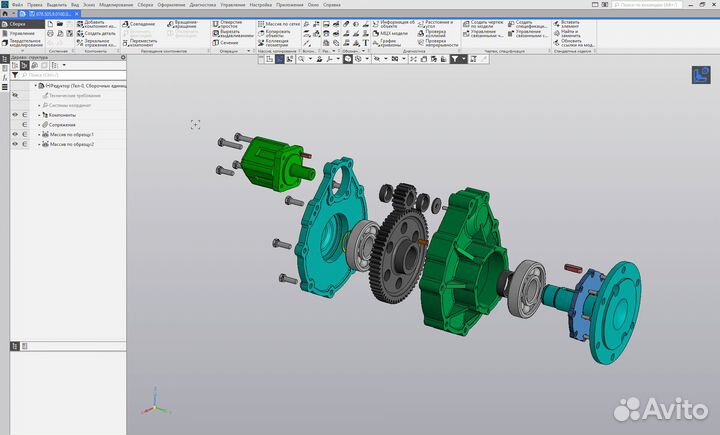Screen dimensions: 720x435
Task: Click Копировать объекты tool
Action: coord(274,34)
